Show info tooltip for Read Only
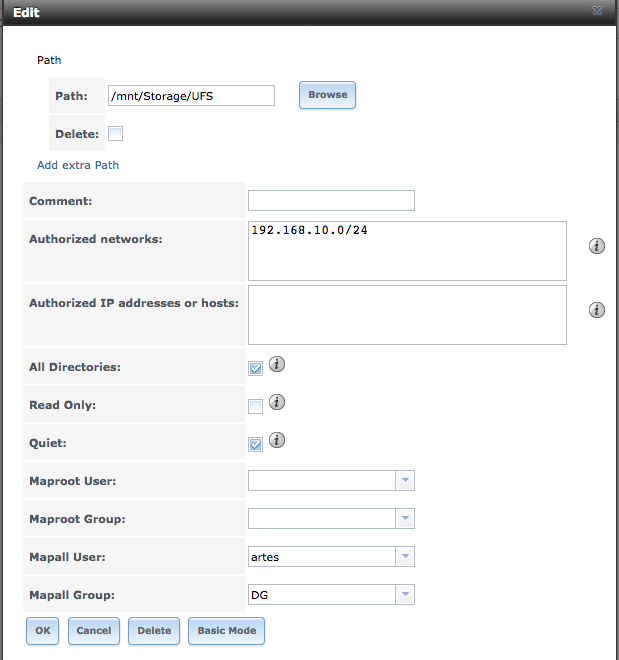The width and height of the screenshot is (619, 660). coord(276,402)
